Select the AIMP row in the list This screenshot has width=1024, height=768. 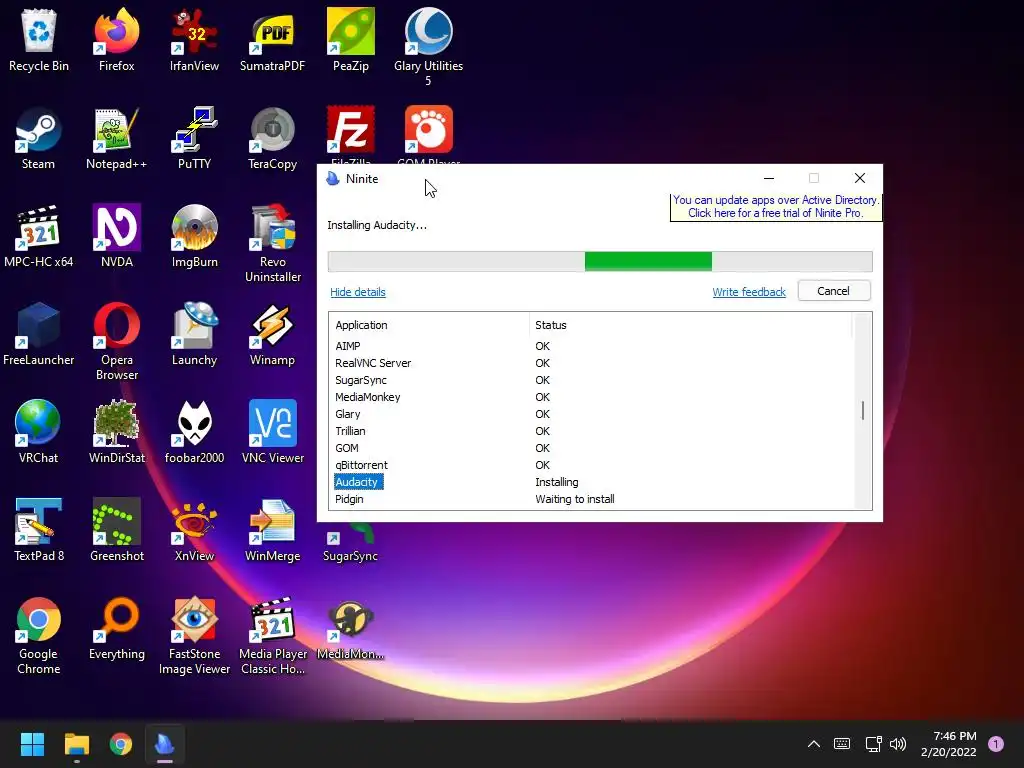click(592, 346)
